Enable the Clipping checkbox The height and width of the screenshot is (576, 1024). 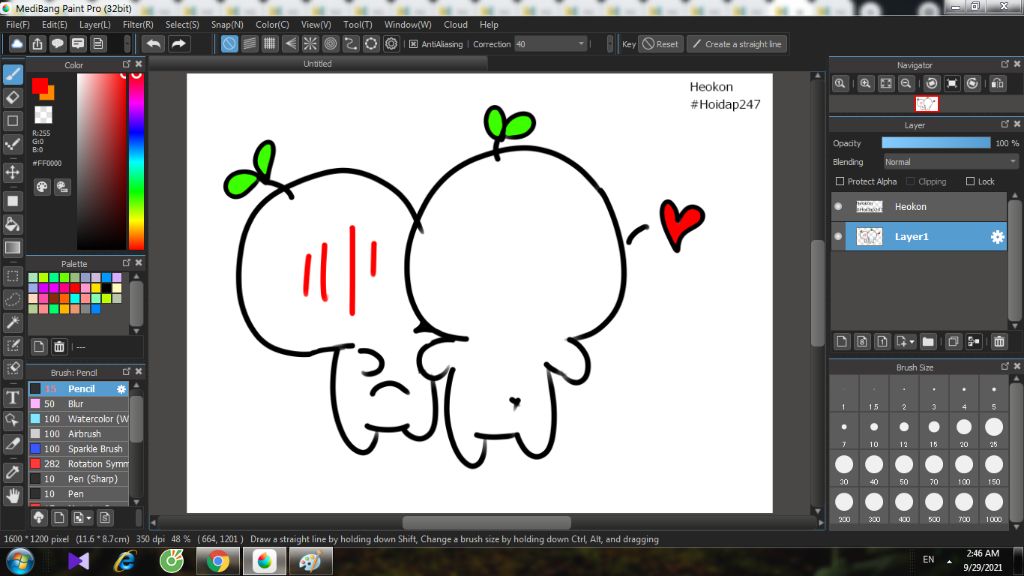click(910, 182)
